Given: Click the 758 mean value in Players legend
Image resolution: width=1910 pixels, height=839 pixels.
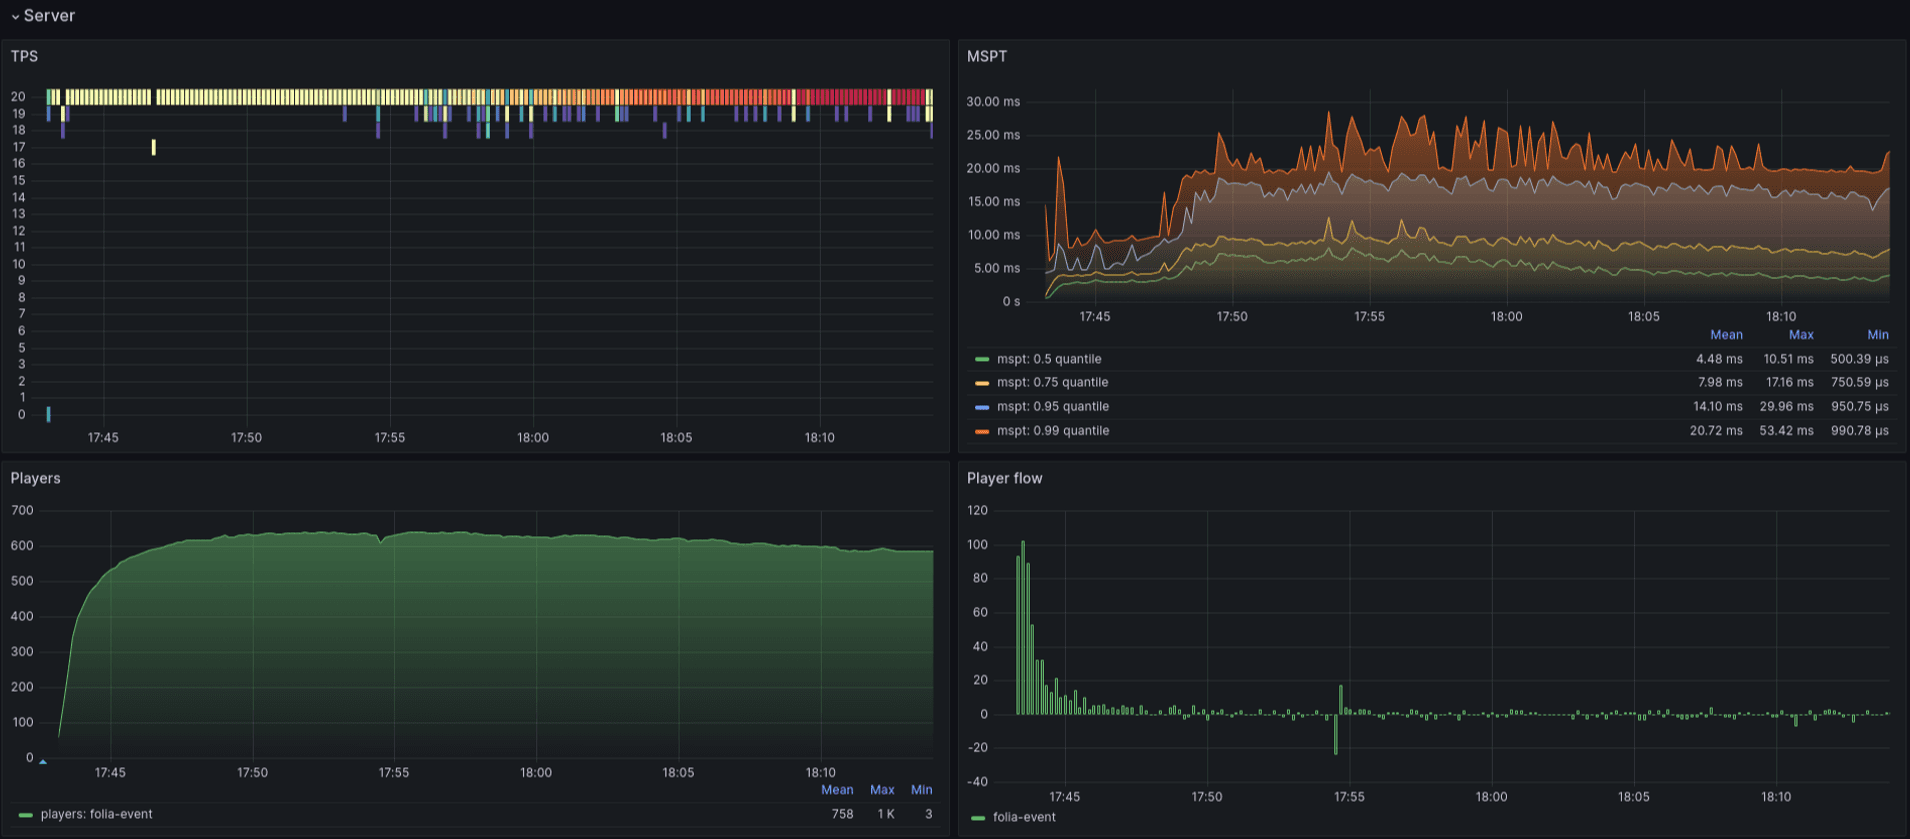Looking at the screenshot, I should [842, 814].
